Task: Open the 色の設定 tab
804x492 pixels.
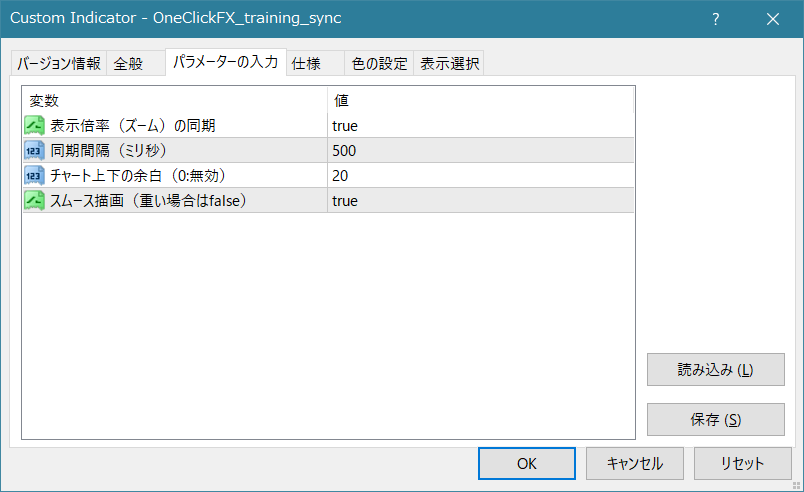Action: pos(379,64)
